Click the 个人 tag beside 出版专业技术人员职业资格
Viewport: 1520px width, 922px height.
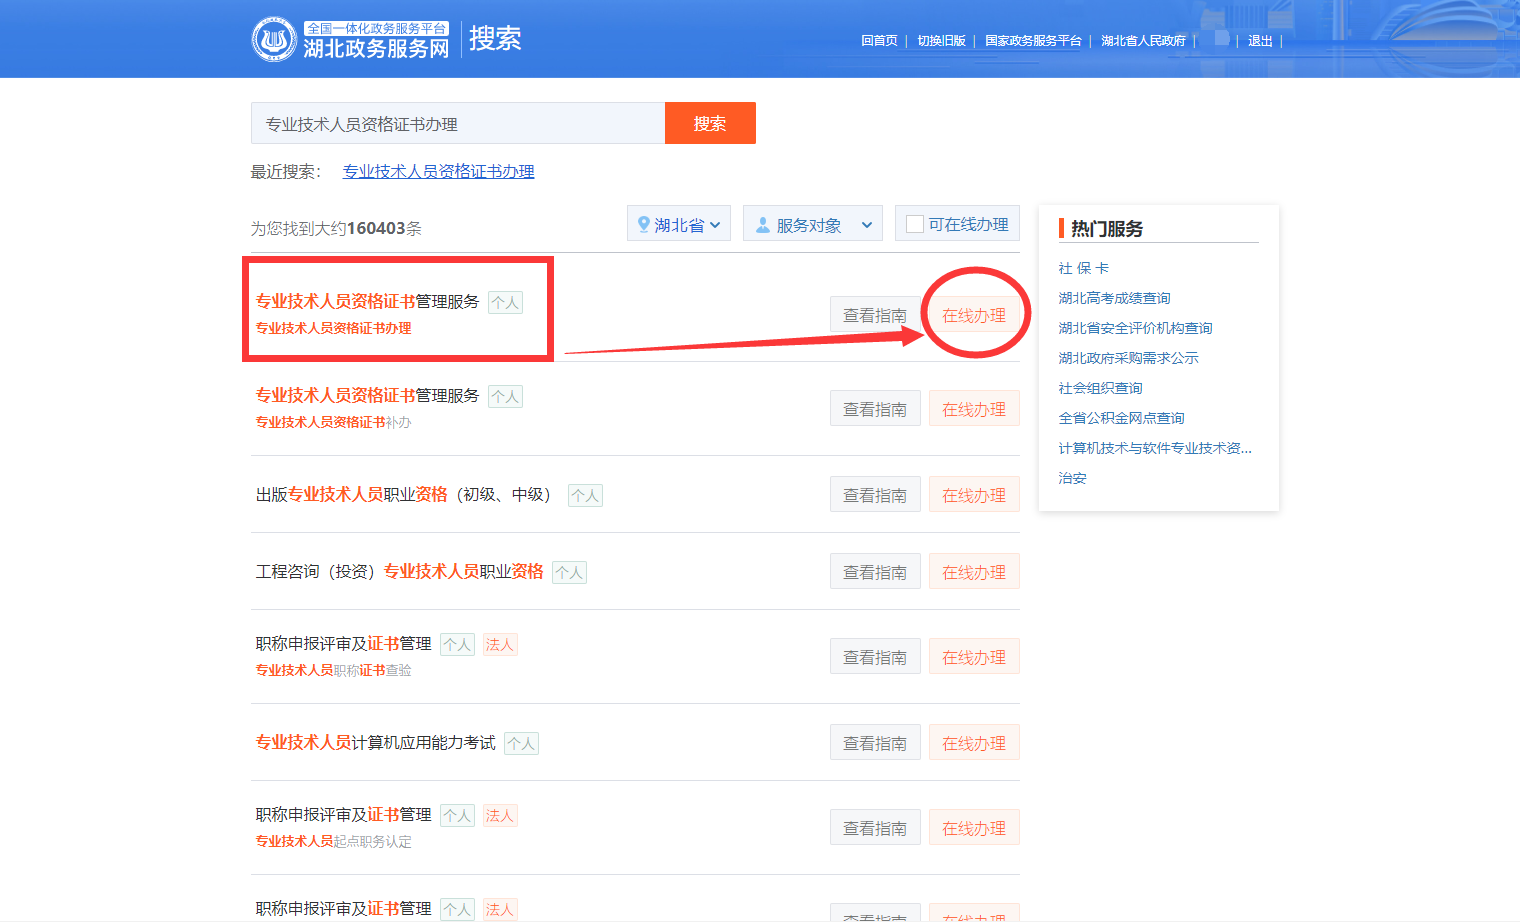(x=585, y=495)
